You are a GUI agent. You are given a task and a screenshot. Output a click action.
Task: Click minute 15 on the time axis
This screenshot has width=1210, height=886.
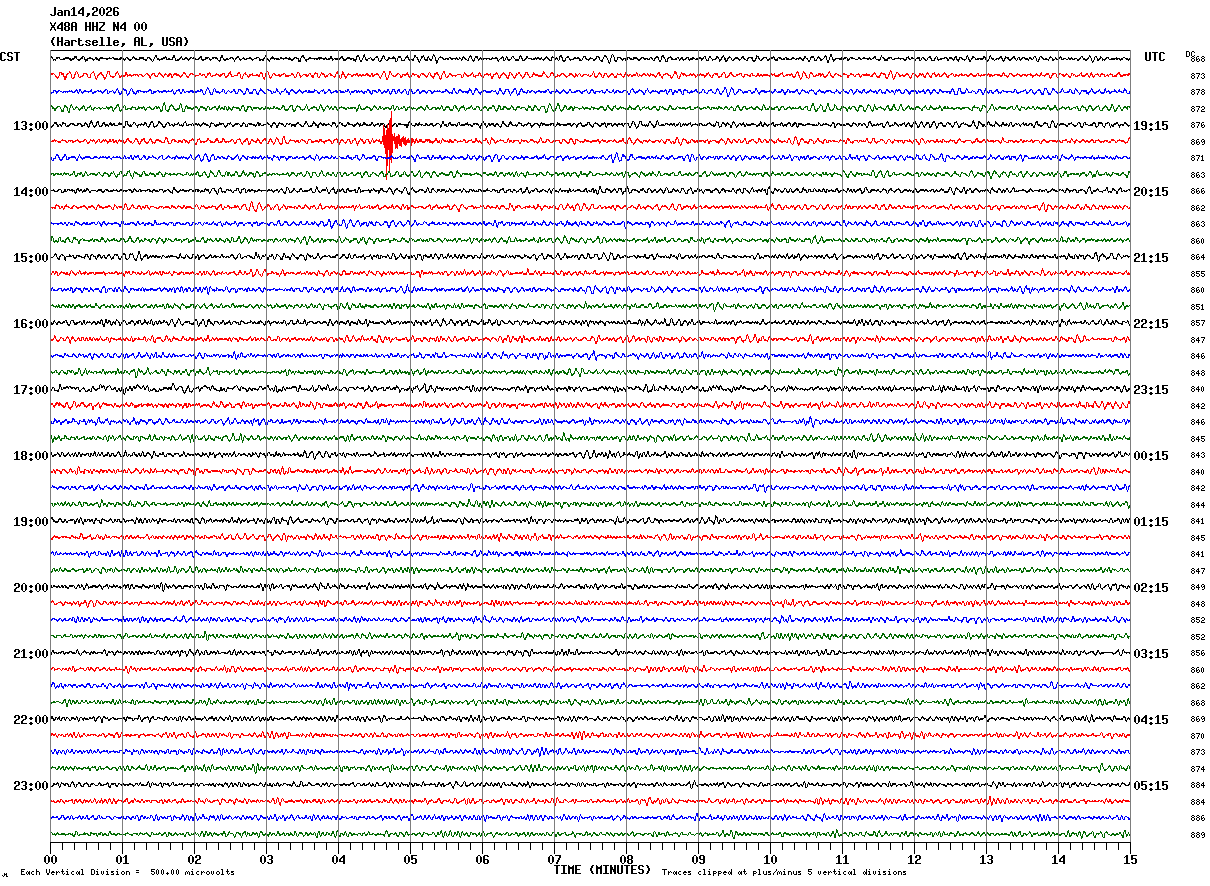1130,859
